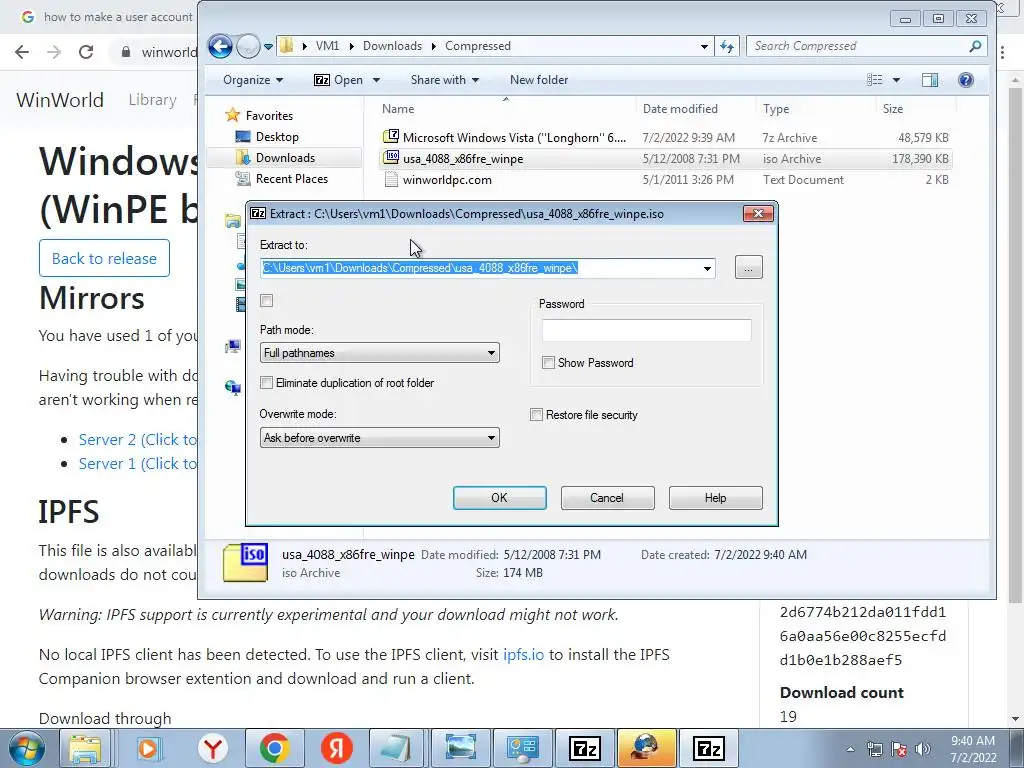This screenshot has height=768, width=1024.
Task: Click the text file icon of winworldpc.com
Action: 391,179
